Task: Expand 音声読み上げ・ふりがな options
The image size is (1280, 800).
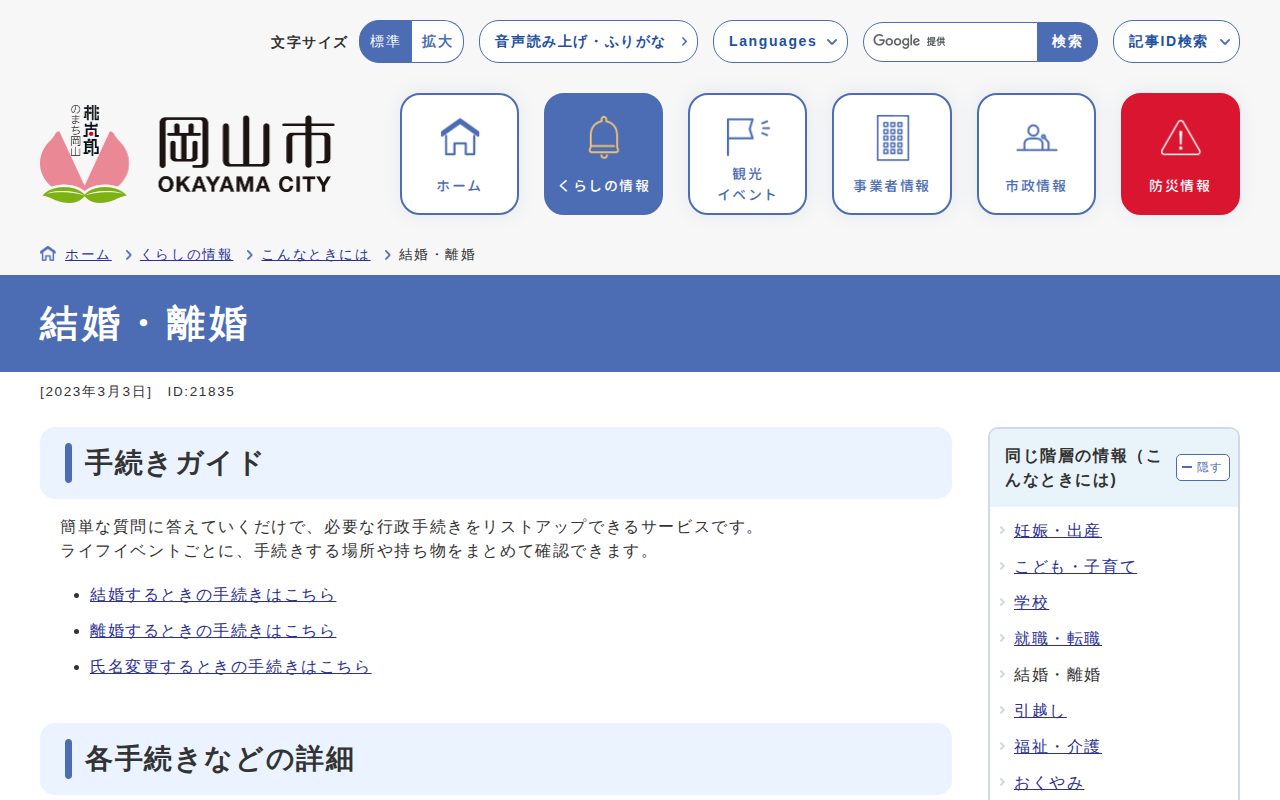Action: pos(588,42)
